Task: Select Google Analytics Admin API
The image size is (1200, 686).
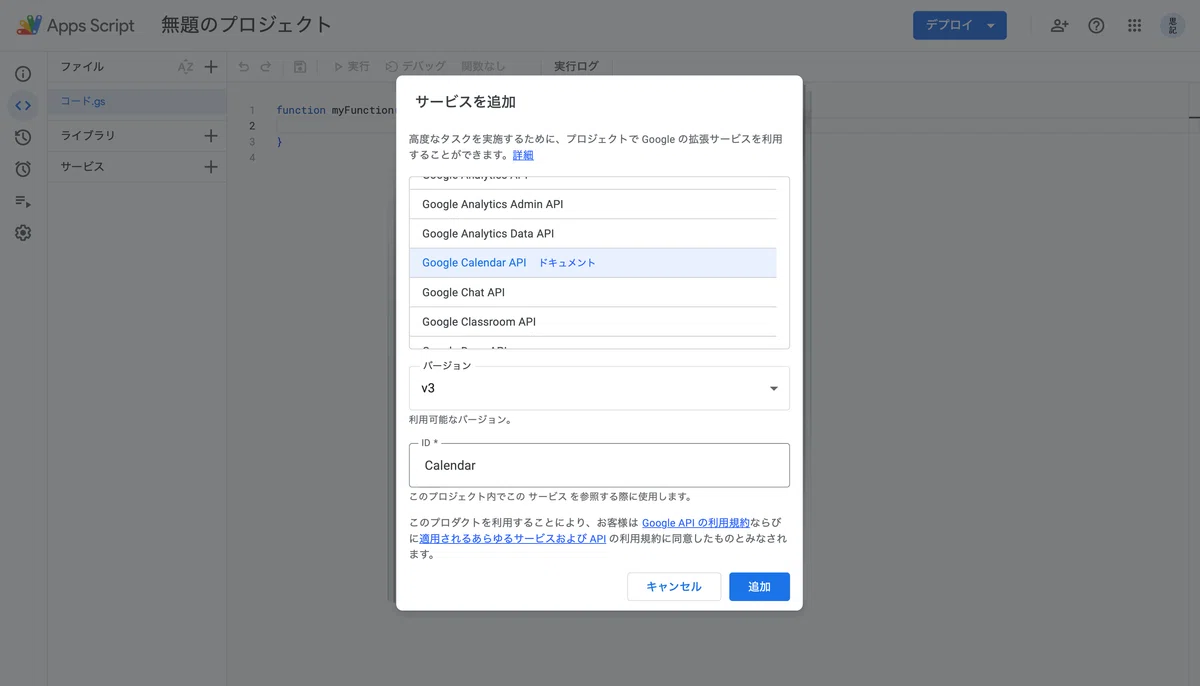Action: click(x=593, y=204)
